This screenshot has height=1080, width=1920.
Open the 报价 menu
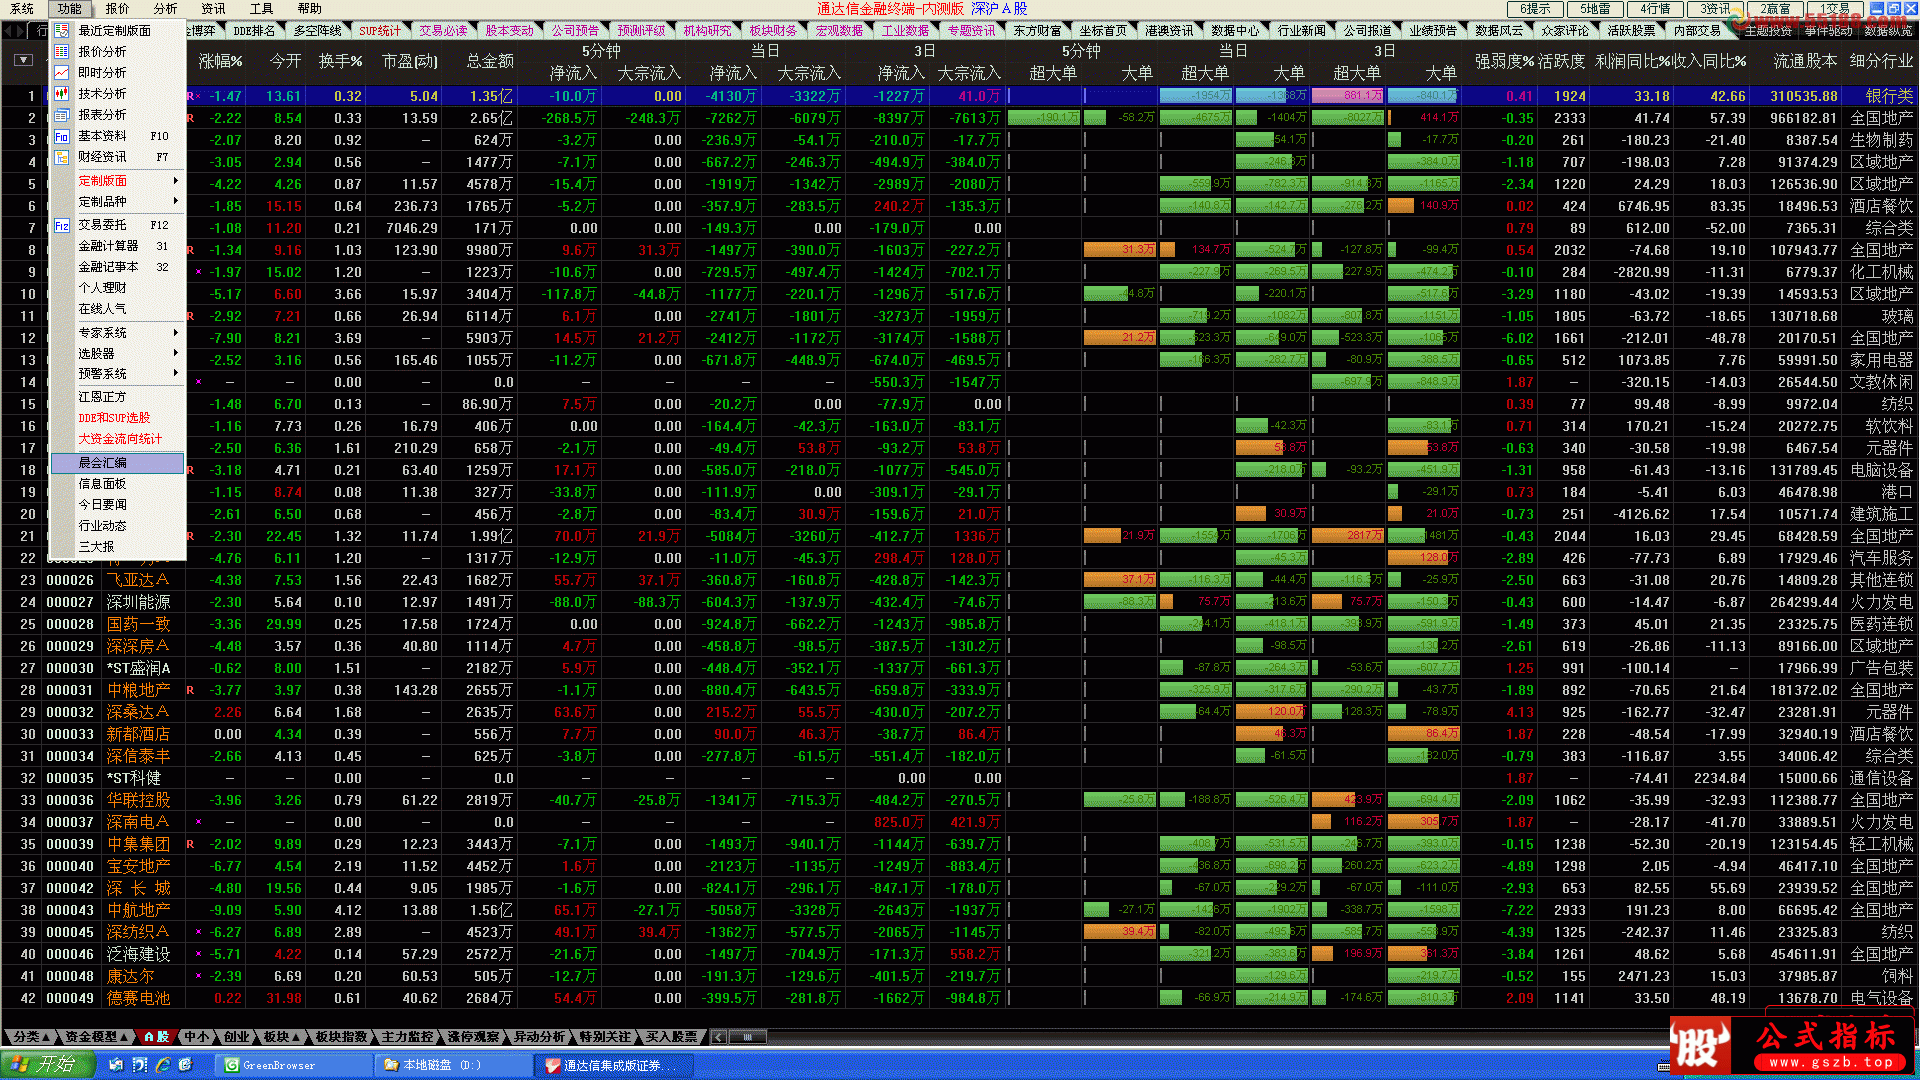[118, 8]
